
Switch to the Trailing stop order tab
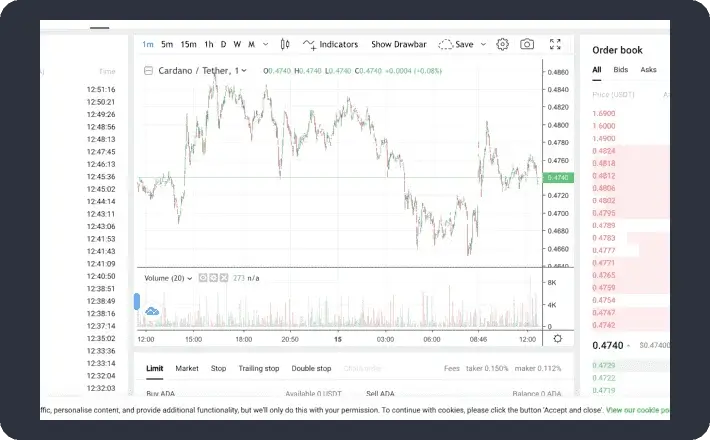(258, 368)
